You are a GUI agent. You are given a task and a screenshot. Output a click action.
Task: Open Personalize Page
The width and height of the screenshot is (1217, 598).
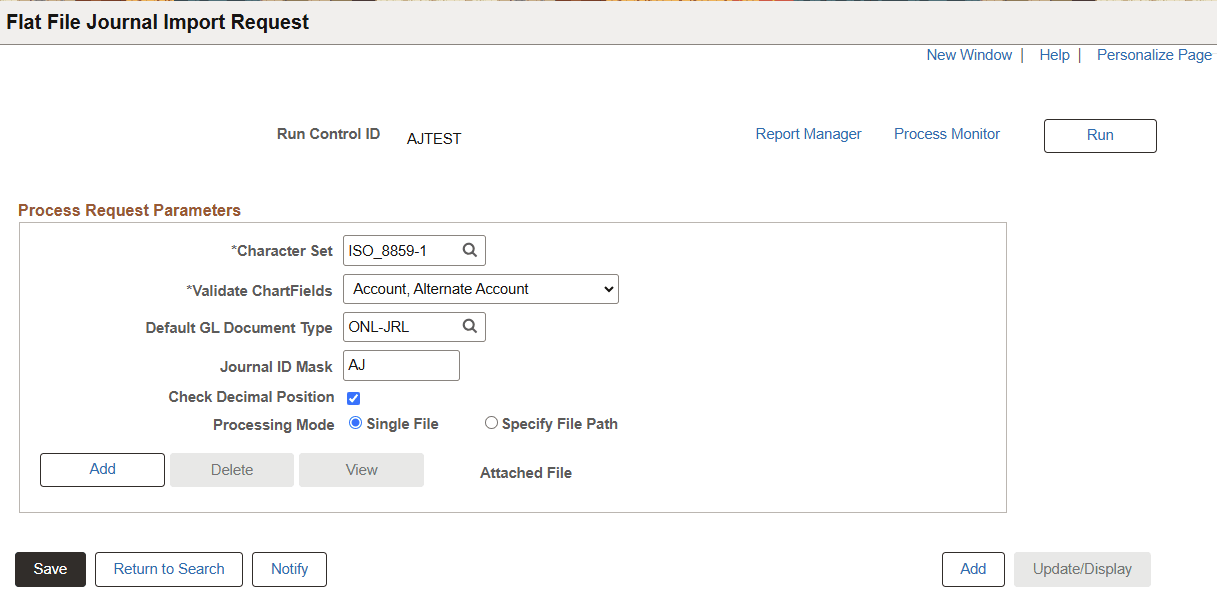(1153, 55)
